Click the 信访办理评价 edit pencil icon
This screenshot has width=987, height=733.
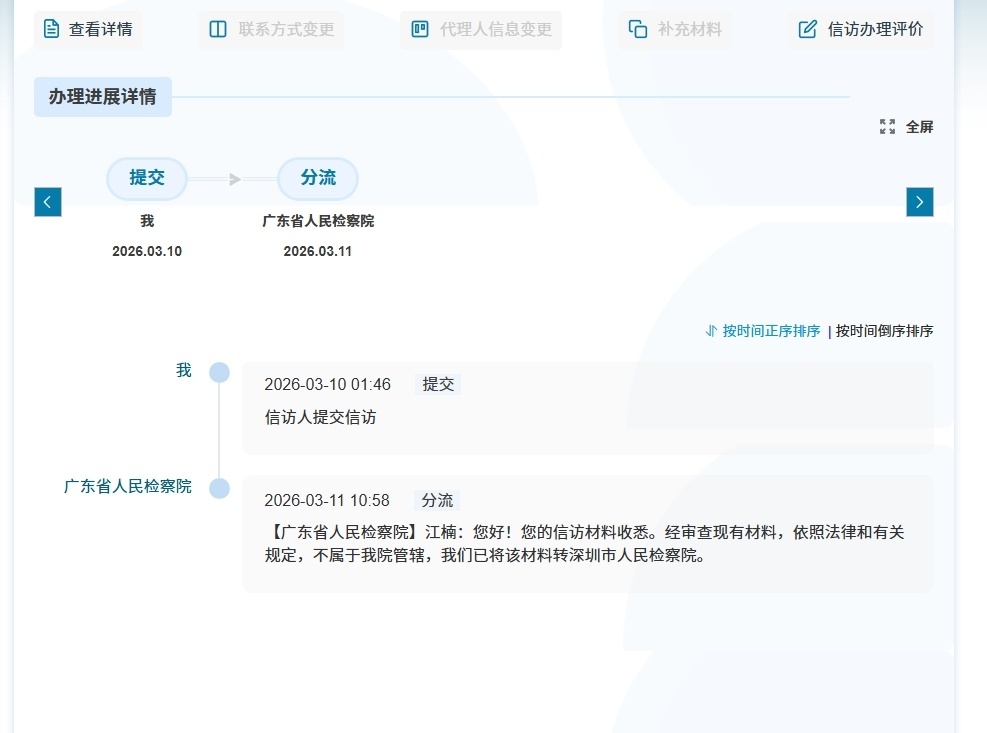pos(808,29)
